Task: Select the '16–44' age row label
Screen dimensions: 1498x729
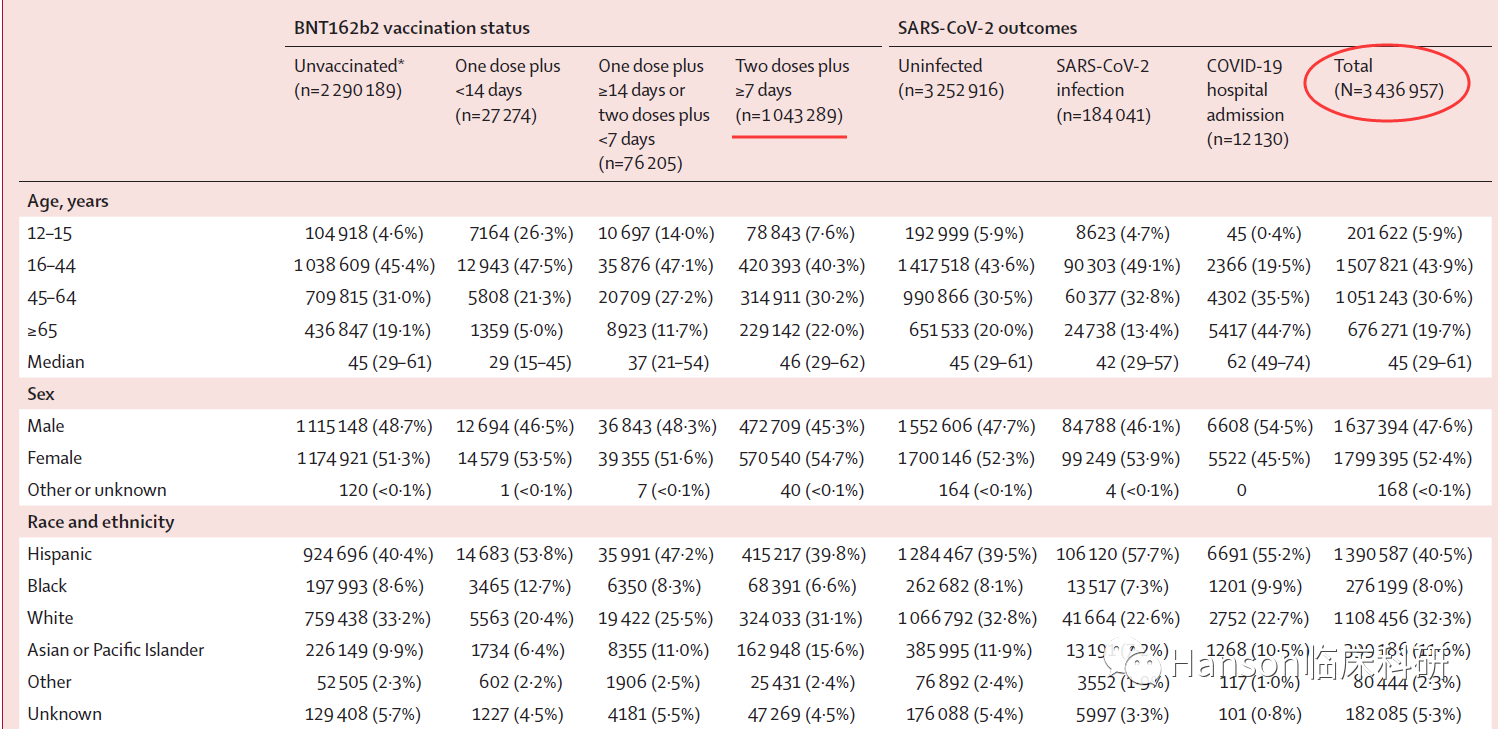Action: 52,265
